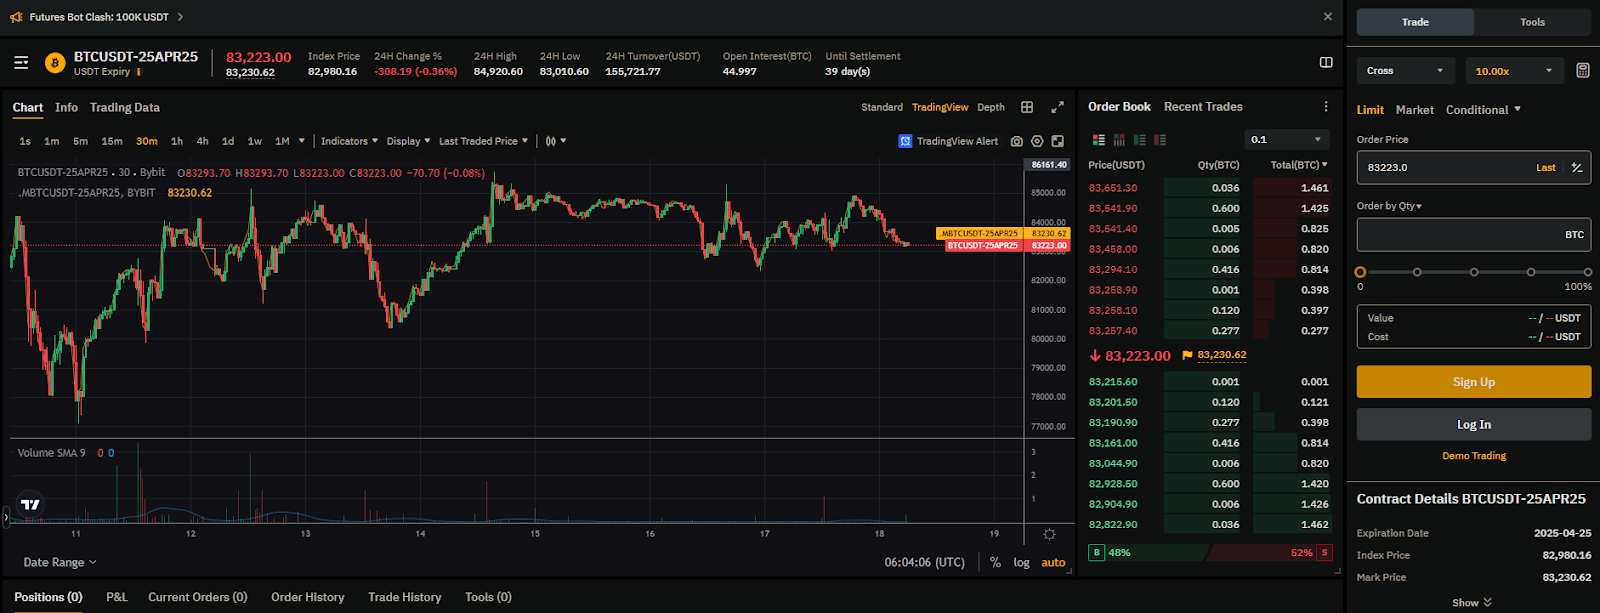The height and width of the screenshot is (613, 1600).
Task: Set quantity slider to the middle 50% node
Action: tap(1474, 272)
